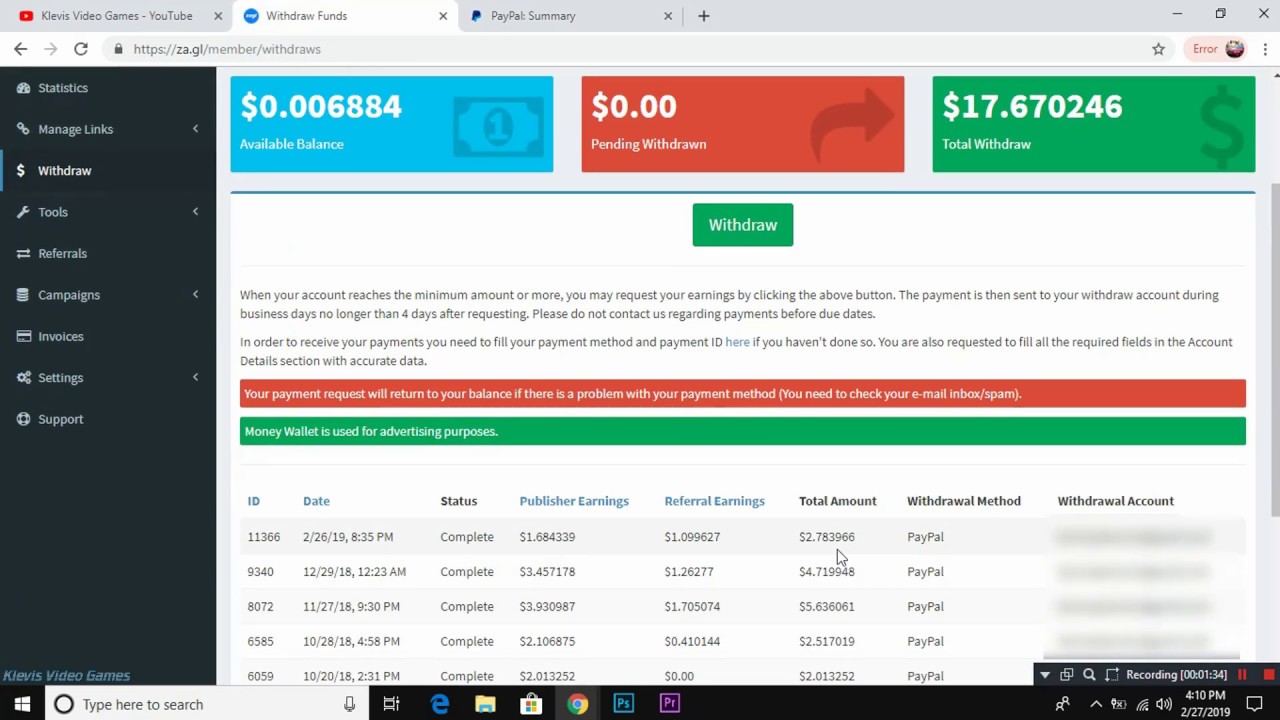Image resolution: width=1280 pixels, height=720 pixels.
Task: Show hidden system tray icons
Action: tap(1095, 704)
